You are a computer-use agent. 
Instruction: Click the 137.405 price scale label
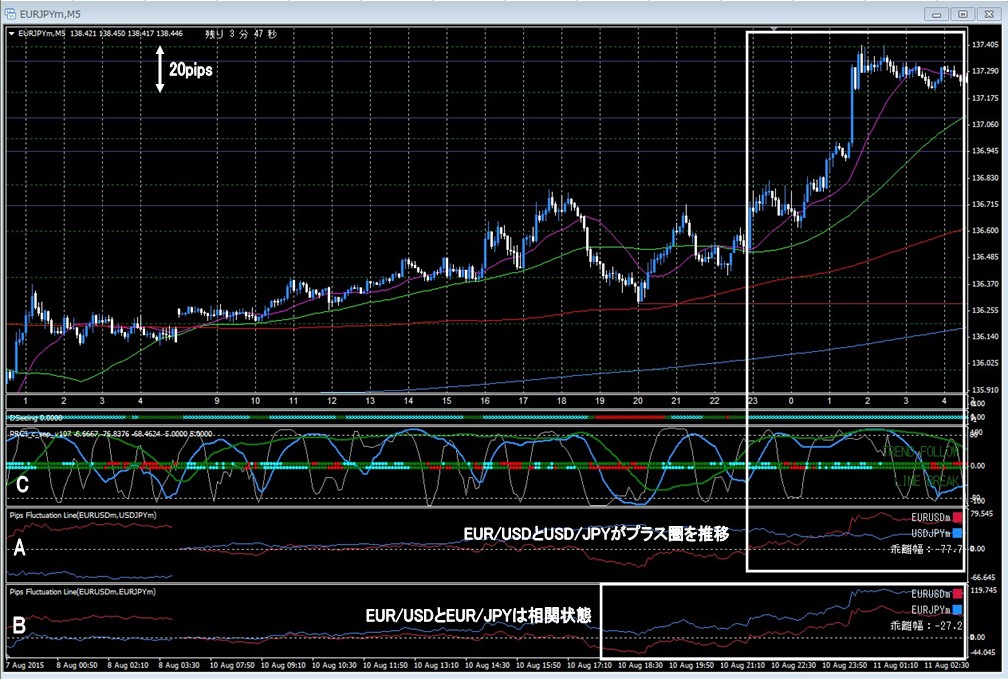coord(984,45)
